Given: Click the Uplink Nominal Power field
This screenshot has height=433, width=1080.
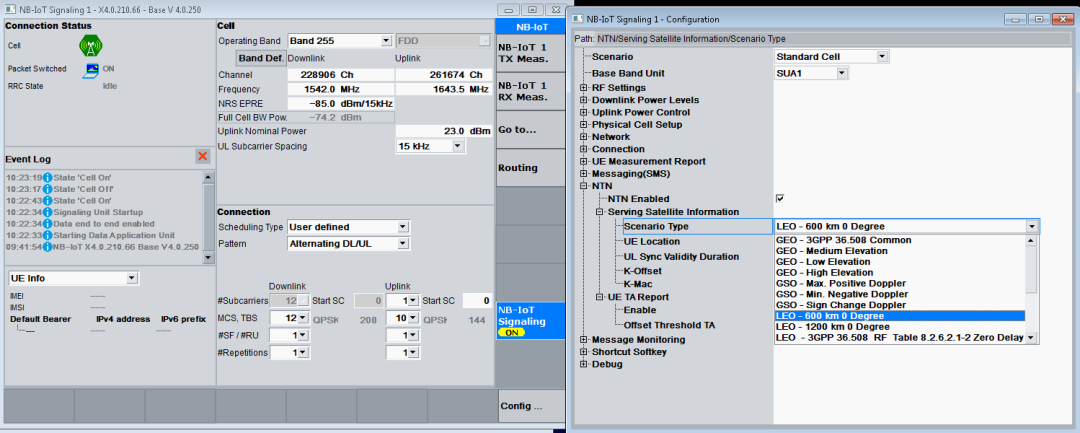Looking at the screenshot, I should click(x=443, y=131).
